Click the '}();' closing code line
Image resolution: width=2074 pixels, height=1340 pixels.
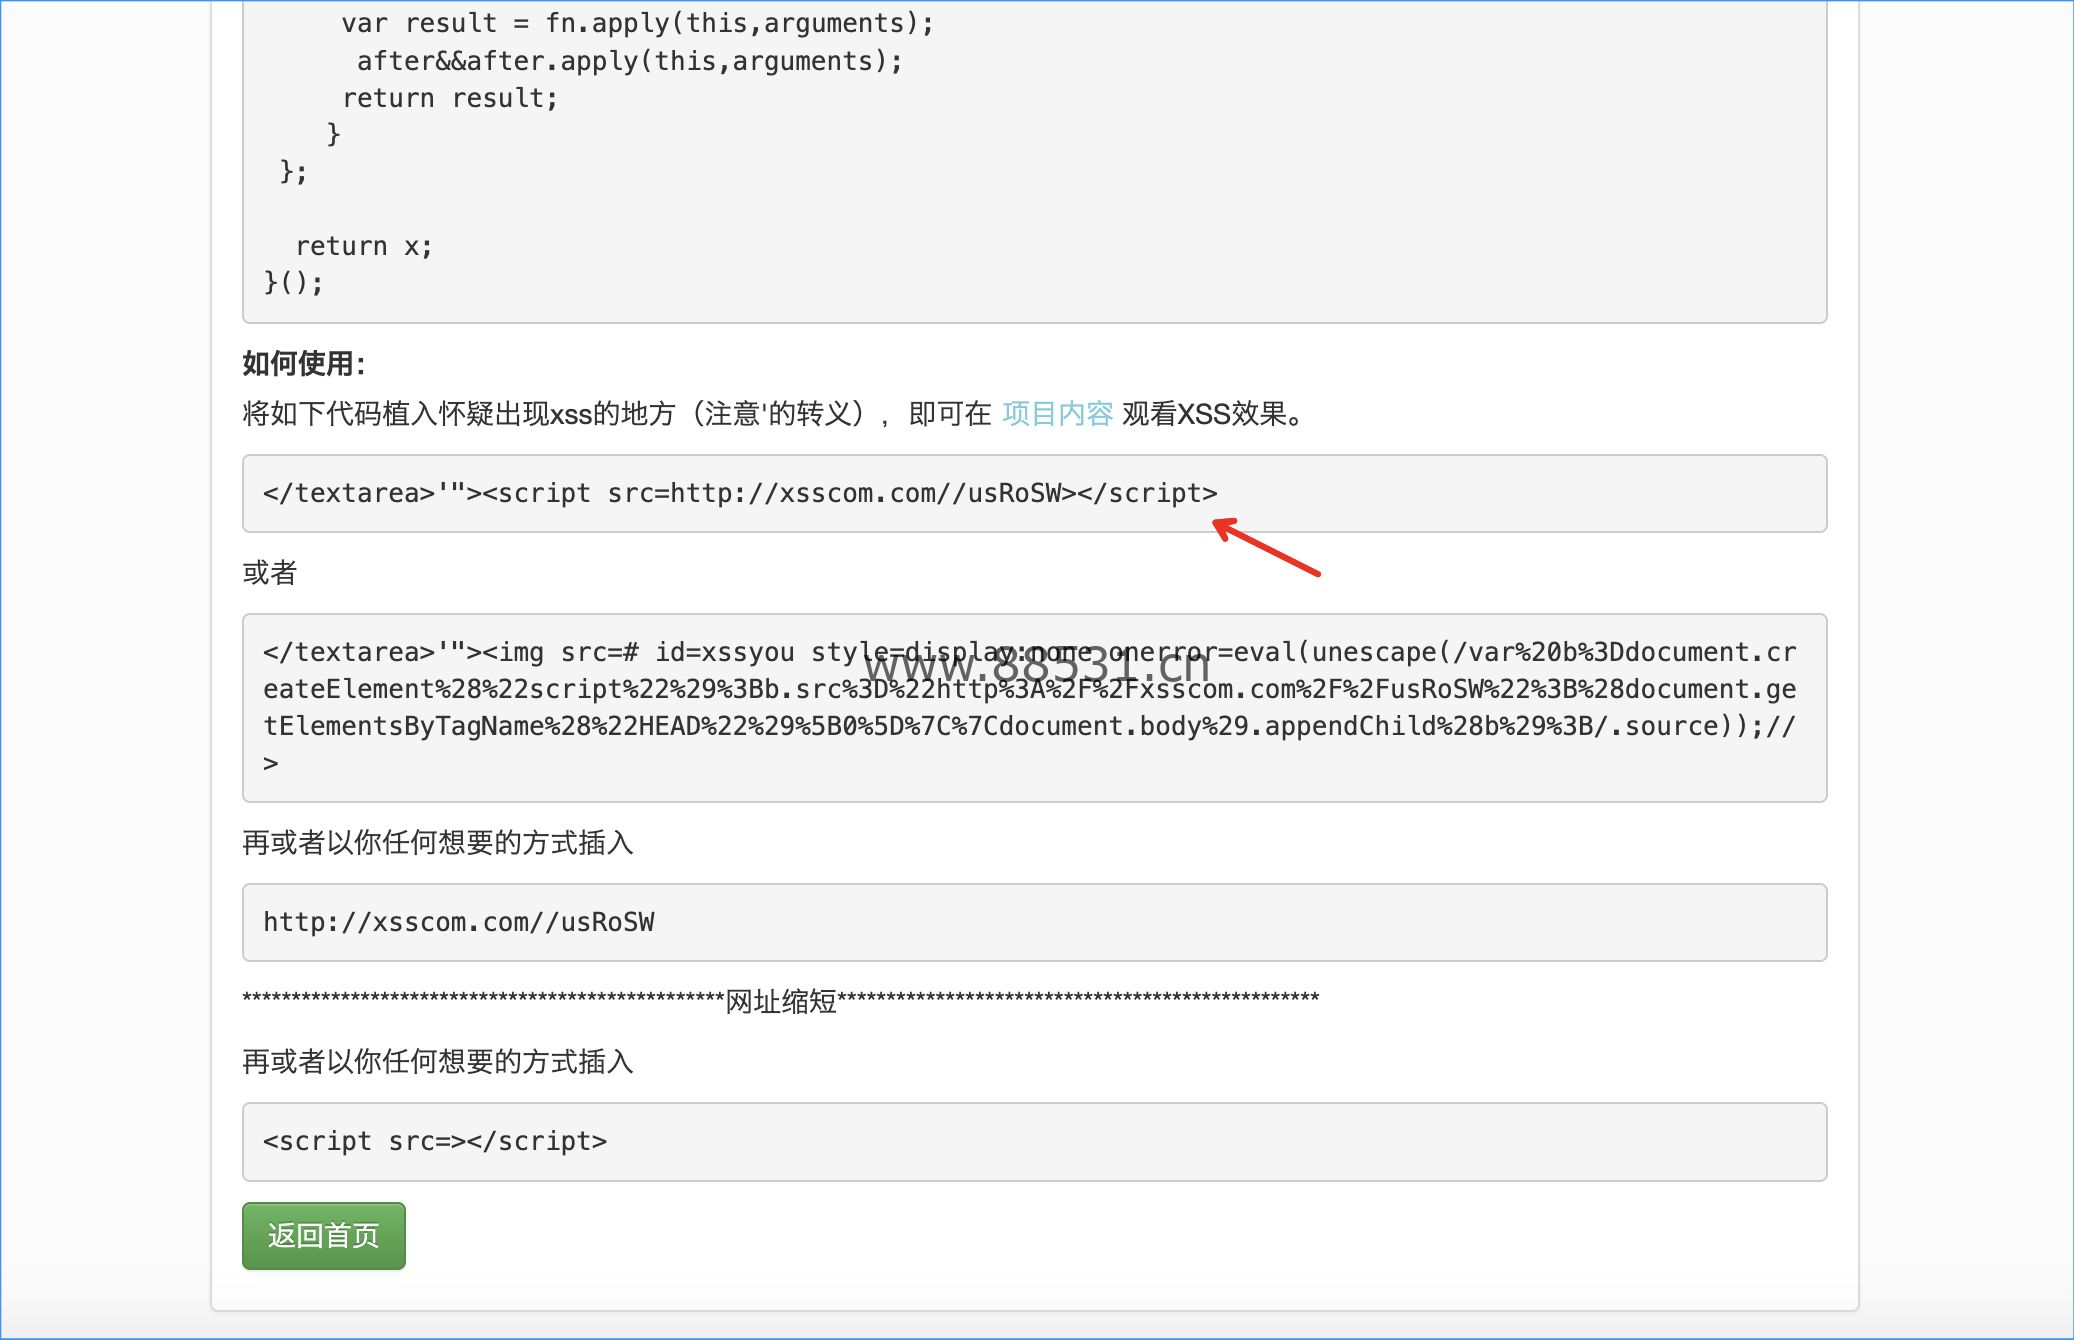tap(293, 283)
